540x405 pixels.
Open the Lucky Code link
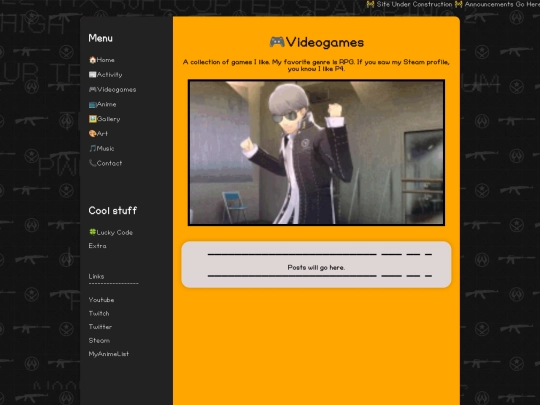tap(111, 232)
